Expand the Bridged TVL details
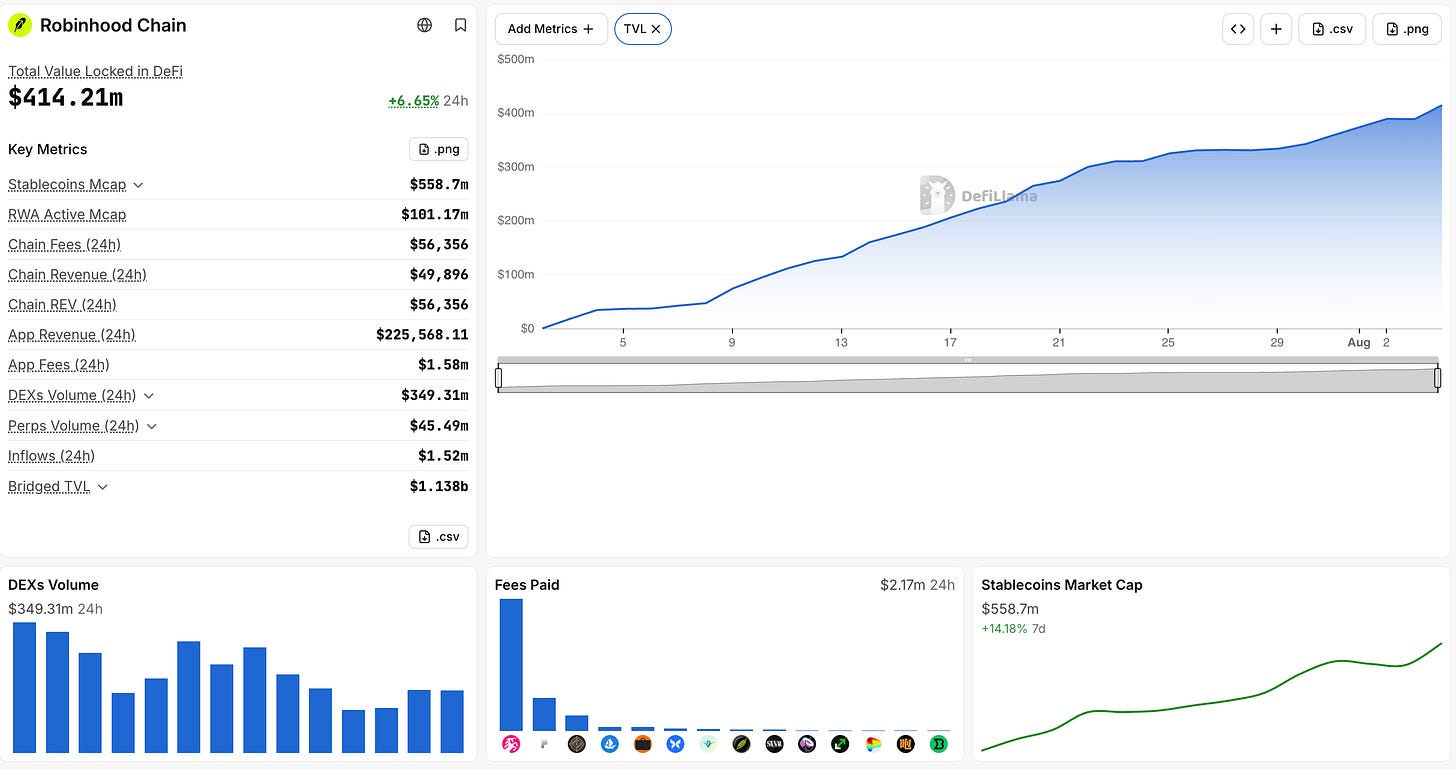 103,487
